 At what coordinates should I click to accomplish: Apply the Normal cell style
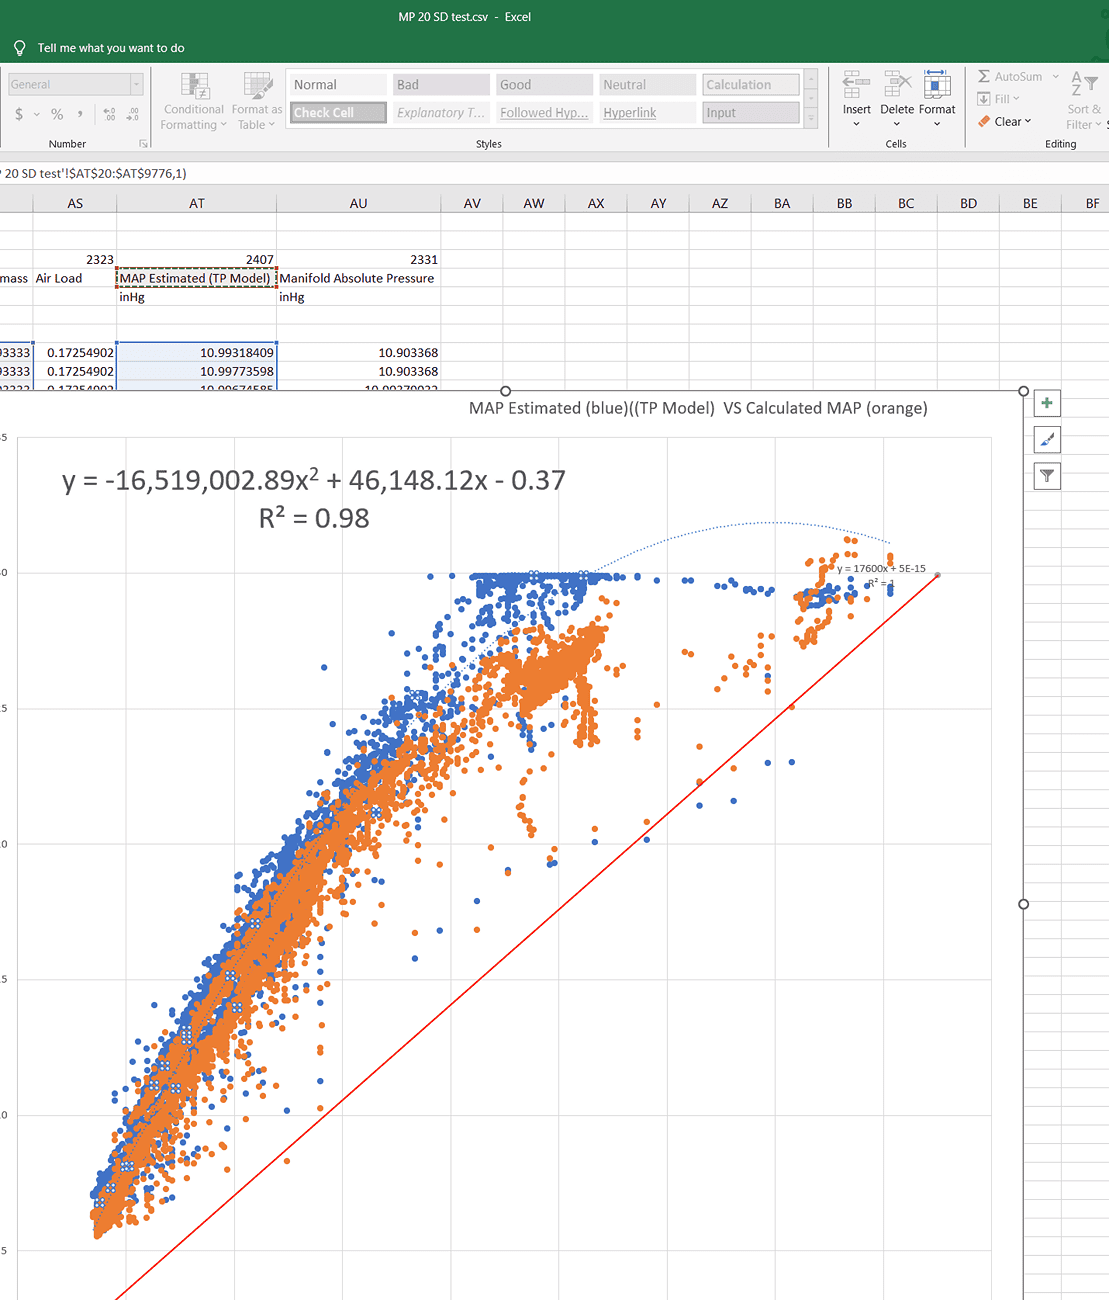click(339, 85)
